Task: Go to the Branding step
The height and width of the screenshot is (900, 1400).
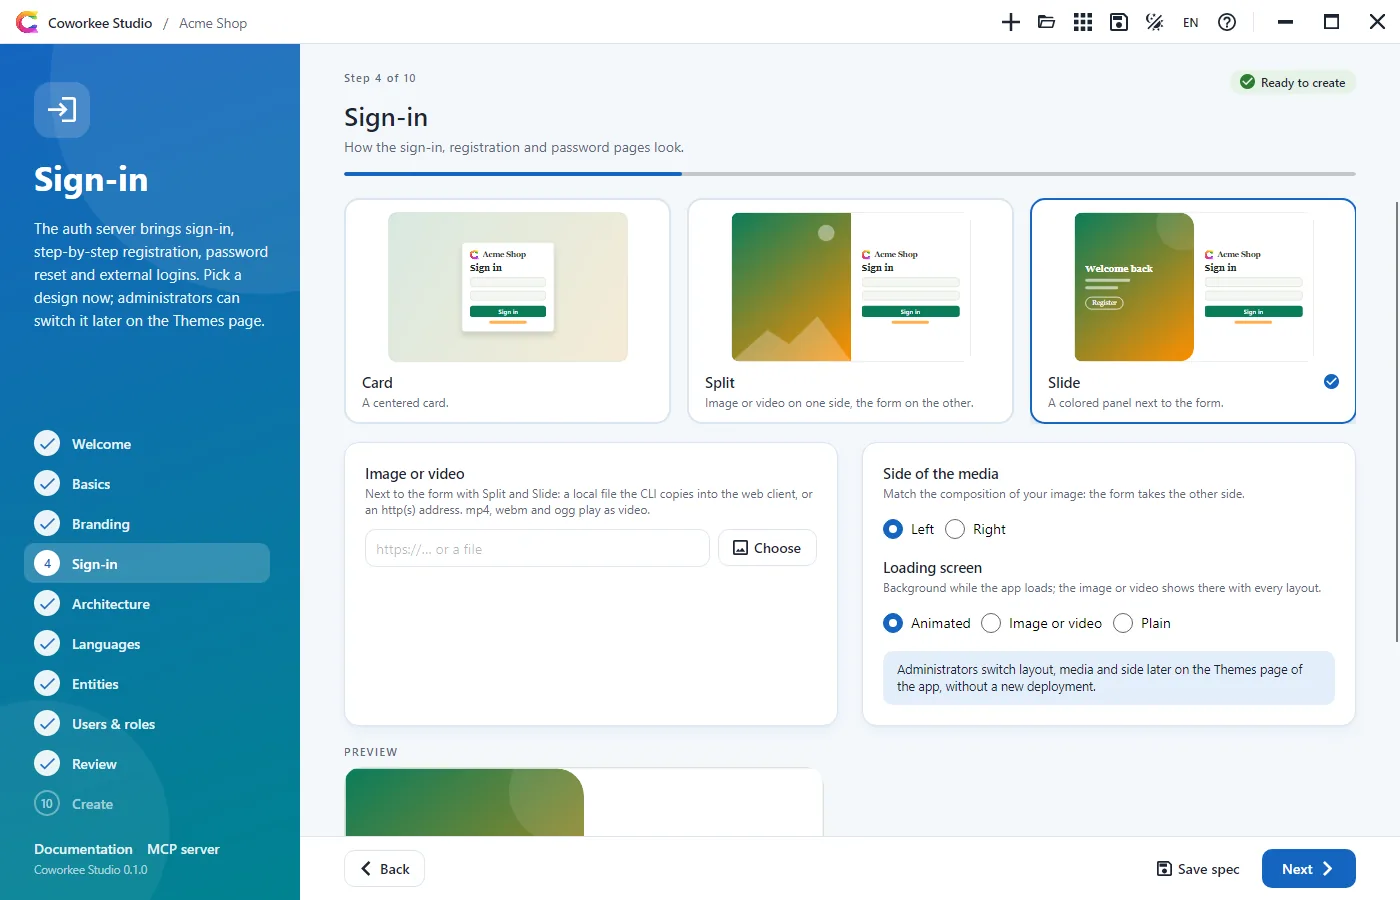Action: click(147, 523)
